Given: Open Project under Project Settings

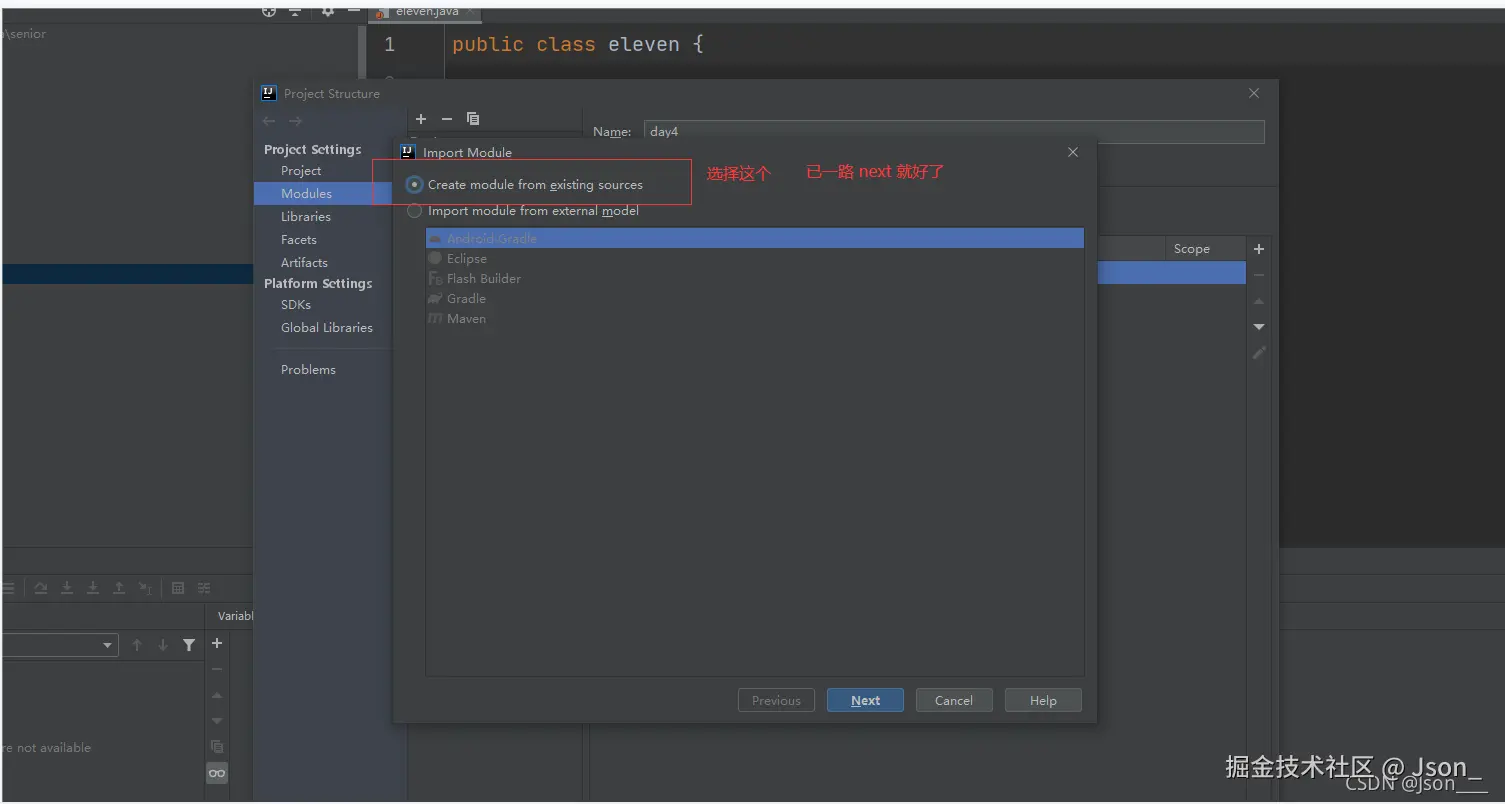Looking at the screenshot, I should (301, 171).
